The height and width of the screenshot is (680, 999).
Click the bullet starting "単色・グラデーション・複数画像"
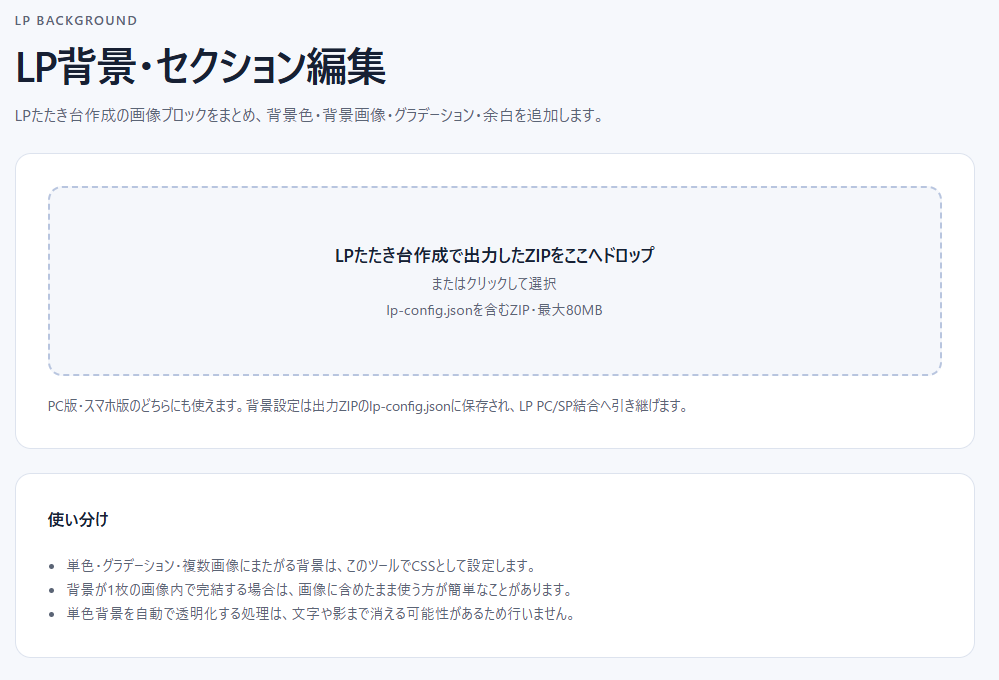302,565
